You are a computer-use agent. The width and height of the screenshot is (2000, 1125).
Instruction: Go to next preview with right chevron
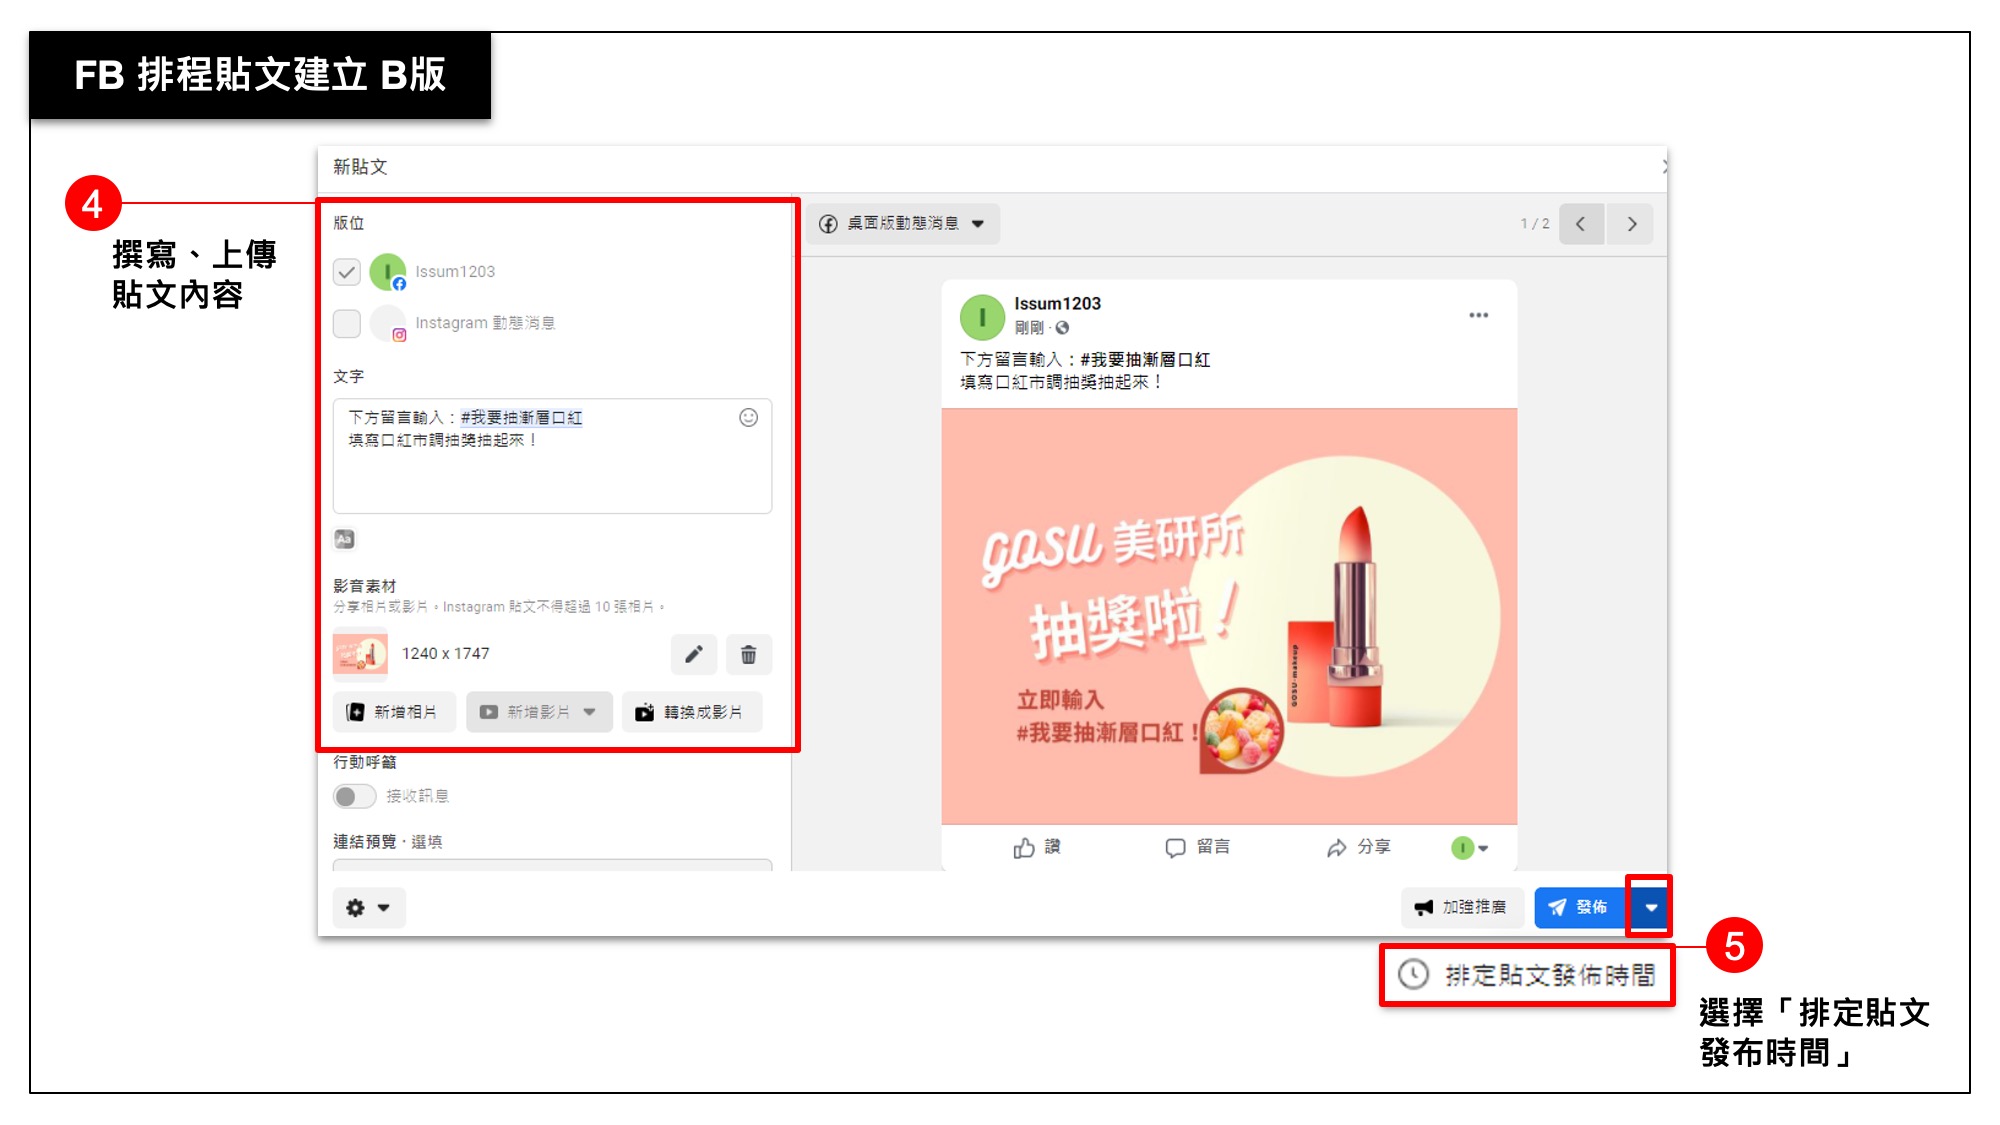(1631, 224)
